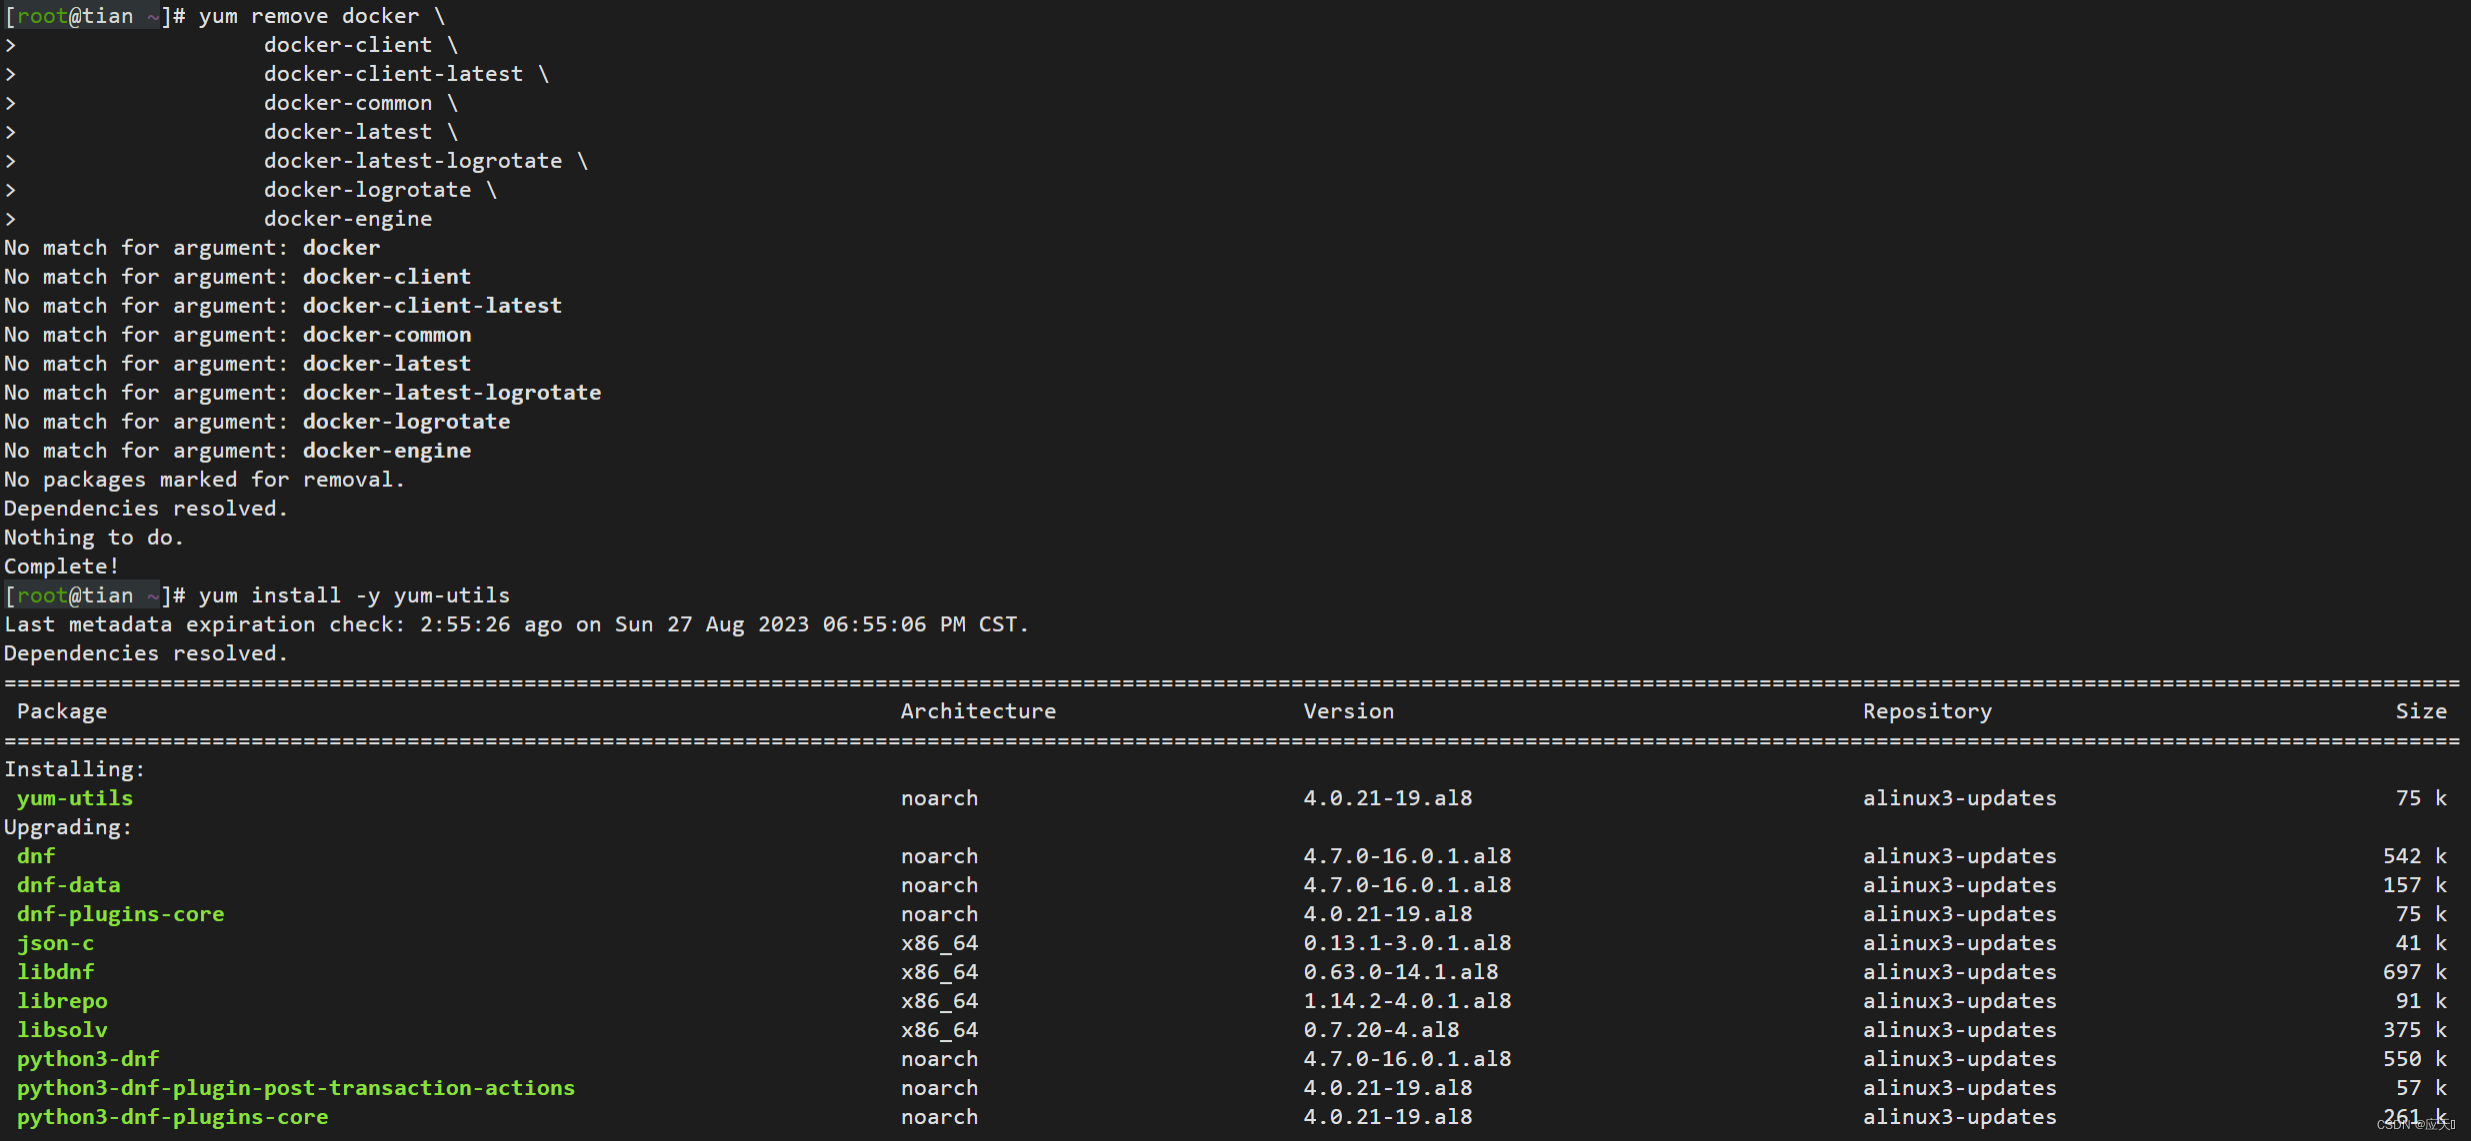Select the 'json-c' package name
The width and height of the screenshot is (2471, 1141).
[x=55, y=944]
